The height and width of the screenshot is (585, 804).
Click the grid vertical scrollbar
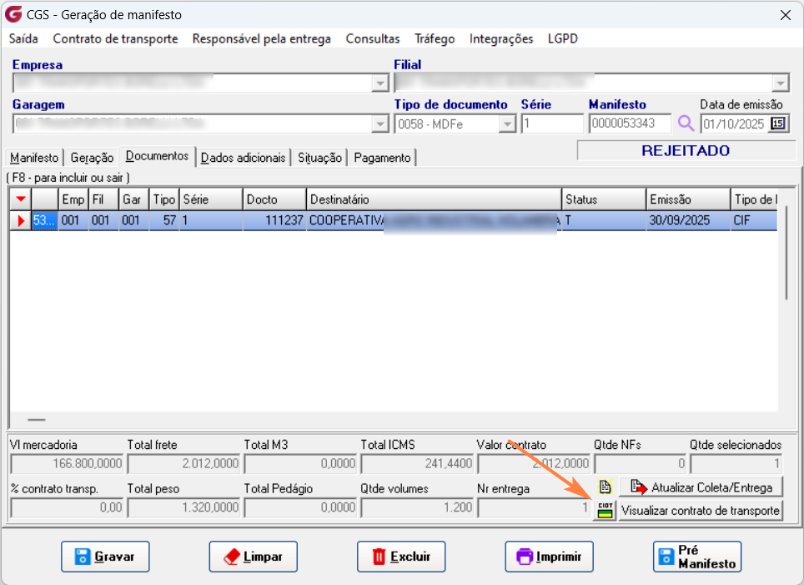786,254
